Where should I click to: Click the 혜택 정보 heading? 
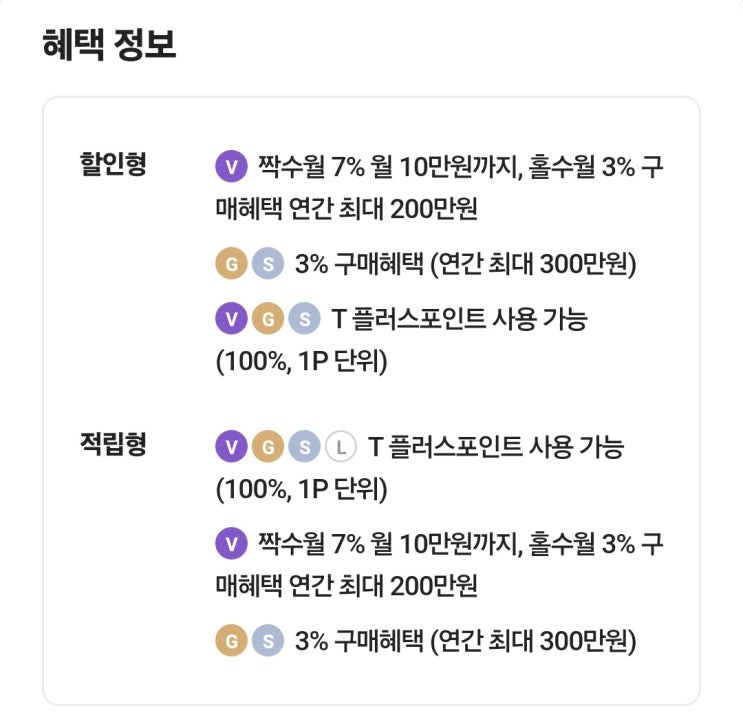pos(110,46)
